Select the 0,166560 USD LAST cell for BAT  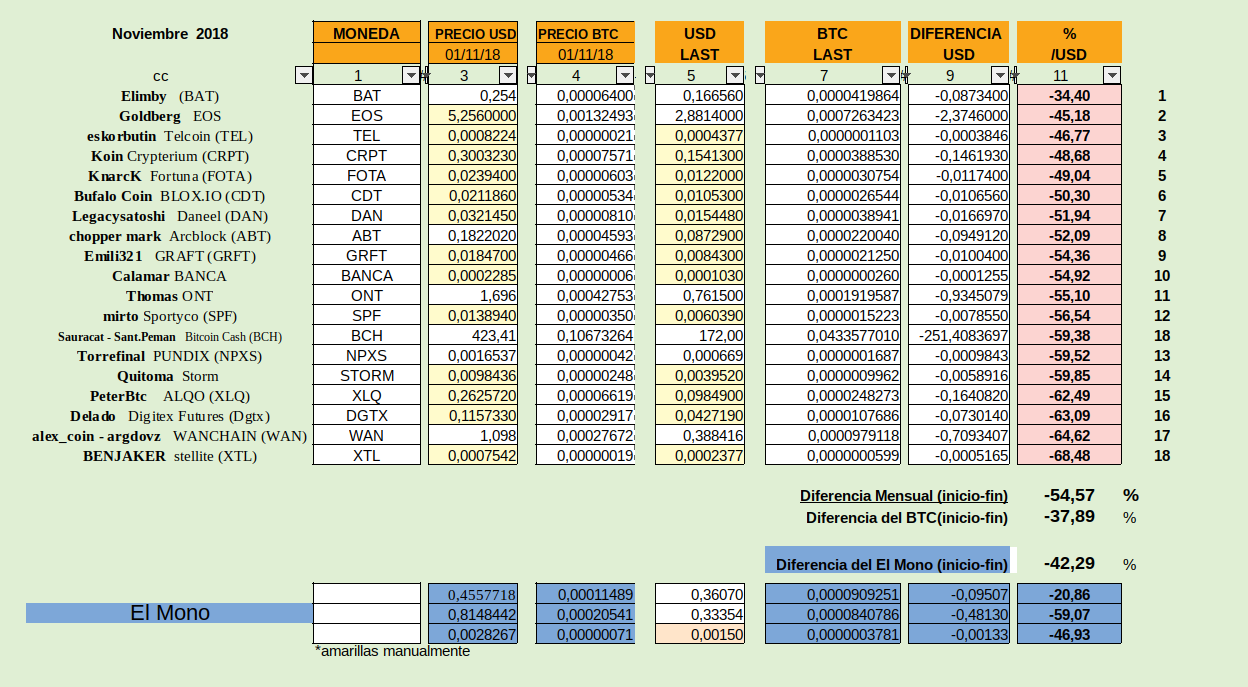click(700, 95)
